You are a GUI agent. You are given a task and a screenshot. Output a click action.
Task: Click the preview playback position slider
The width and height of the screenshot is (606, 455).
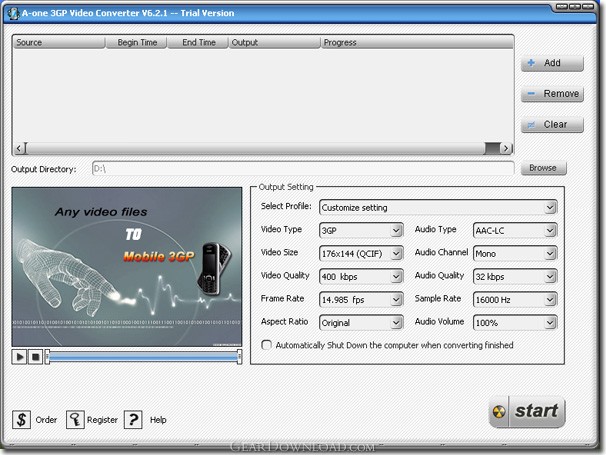pos(143,357)
